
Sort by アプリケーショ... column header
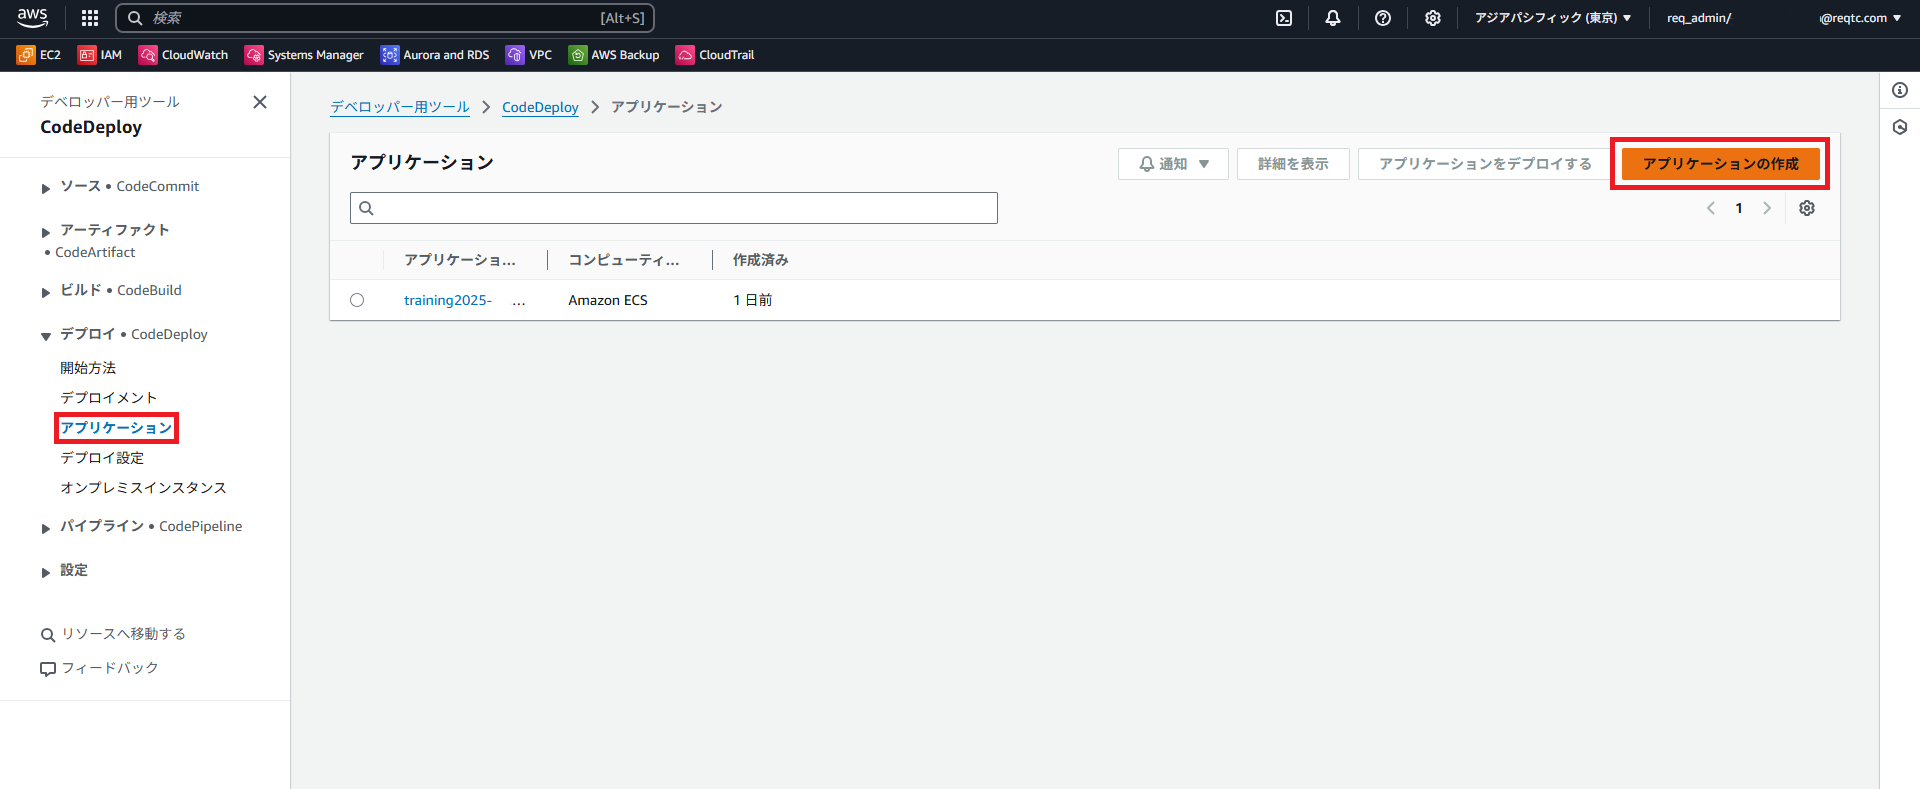[x=460, y=260]
